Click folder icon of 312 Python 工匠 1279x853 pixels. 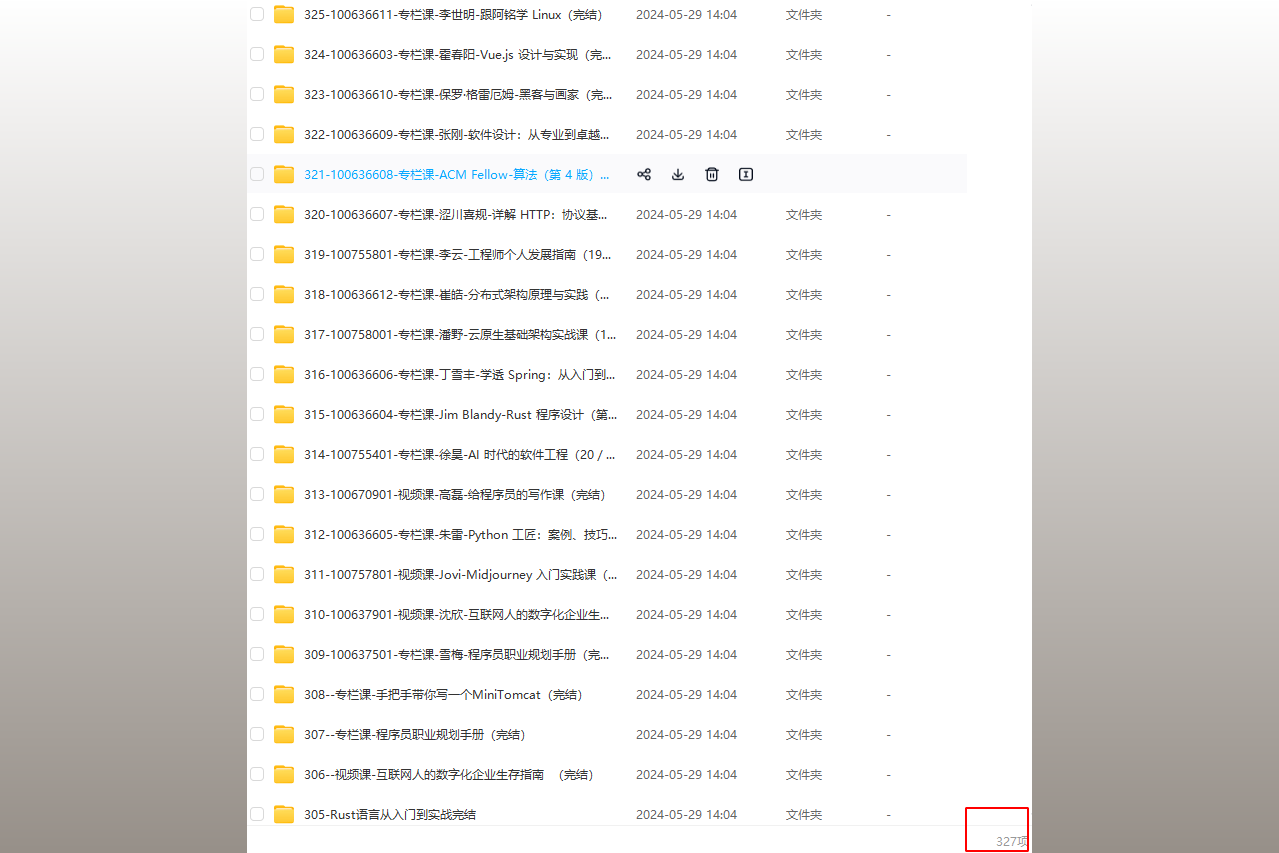284,534
